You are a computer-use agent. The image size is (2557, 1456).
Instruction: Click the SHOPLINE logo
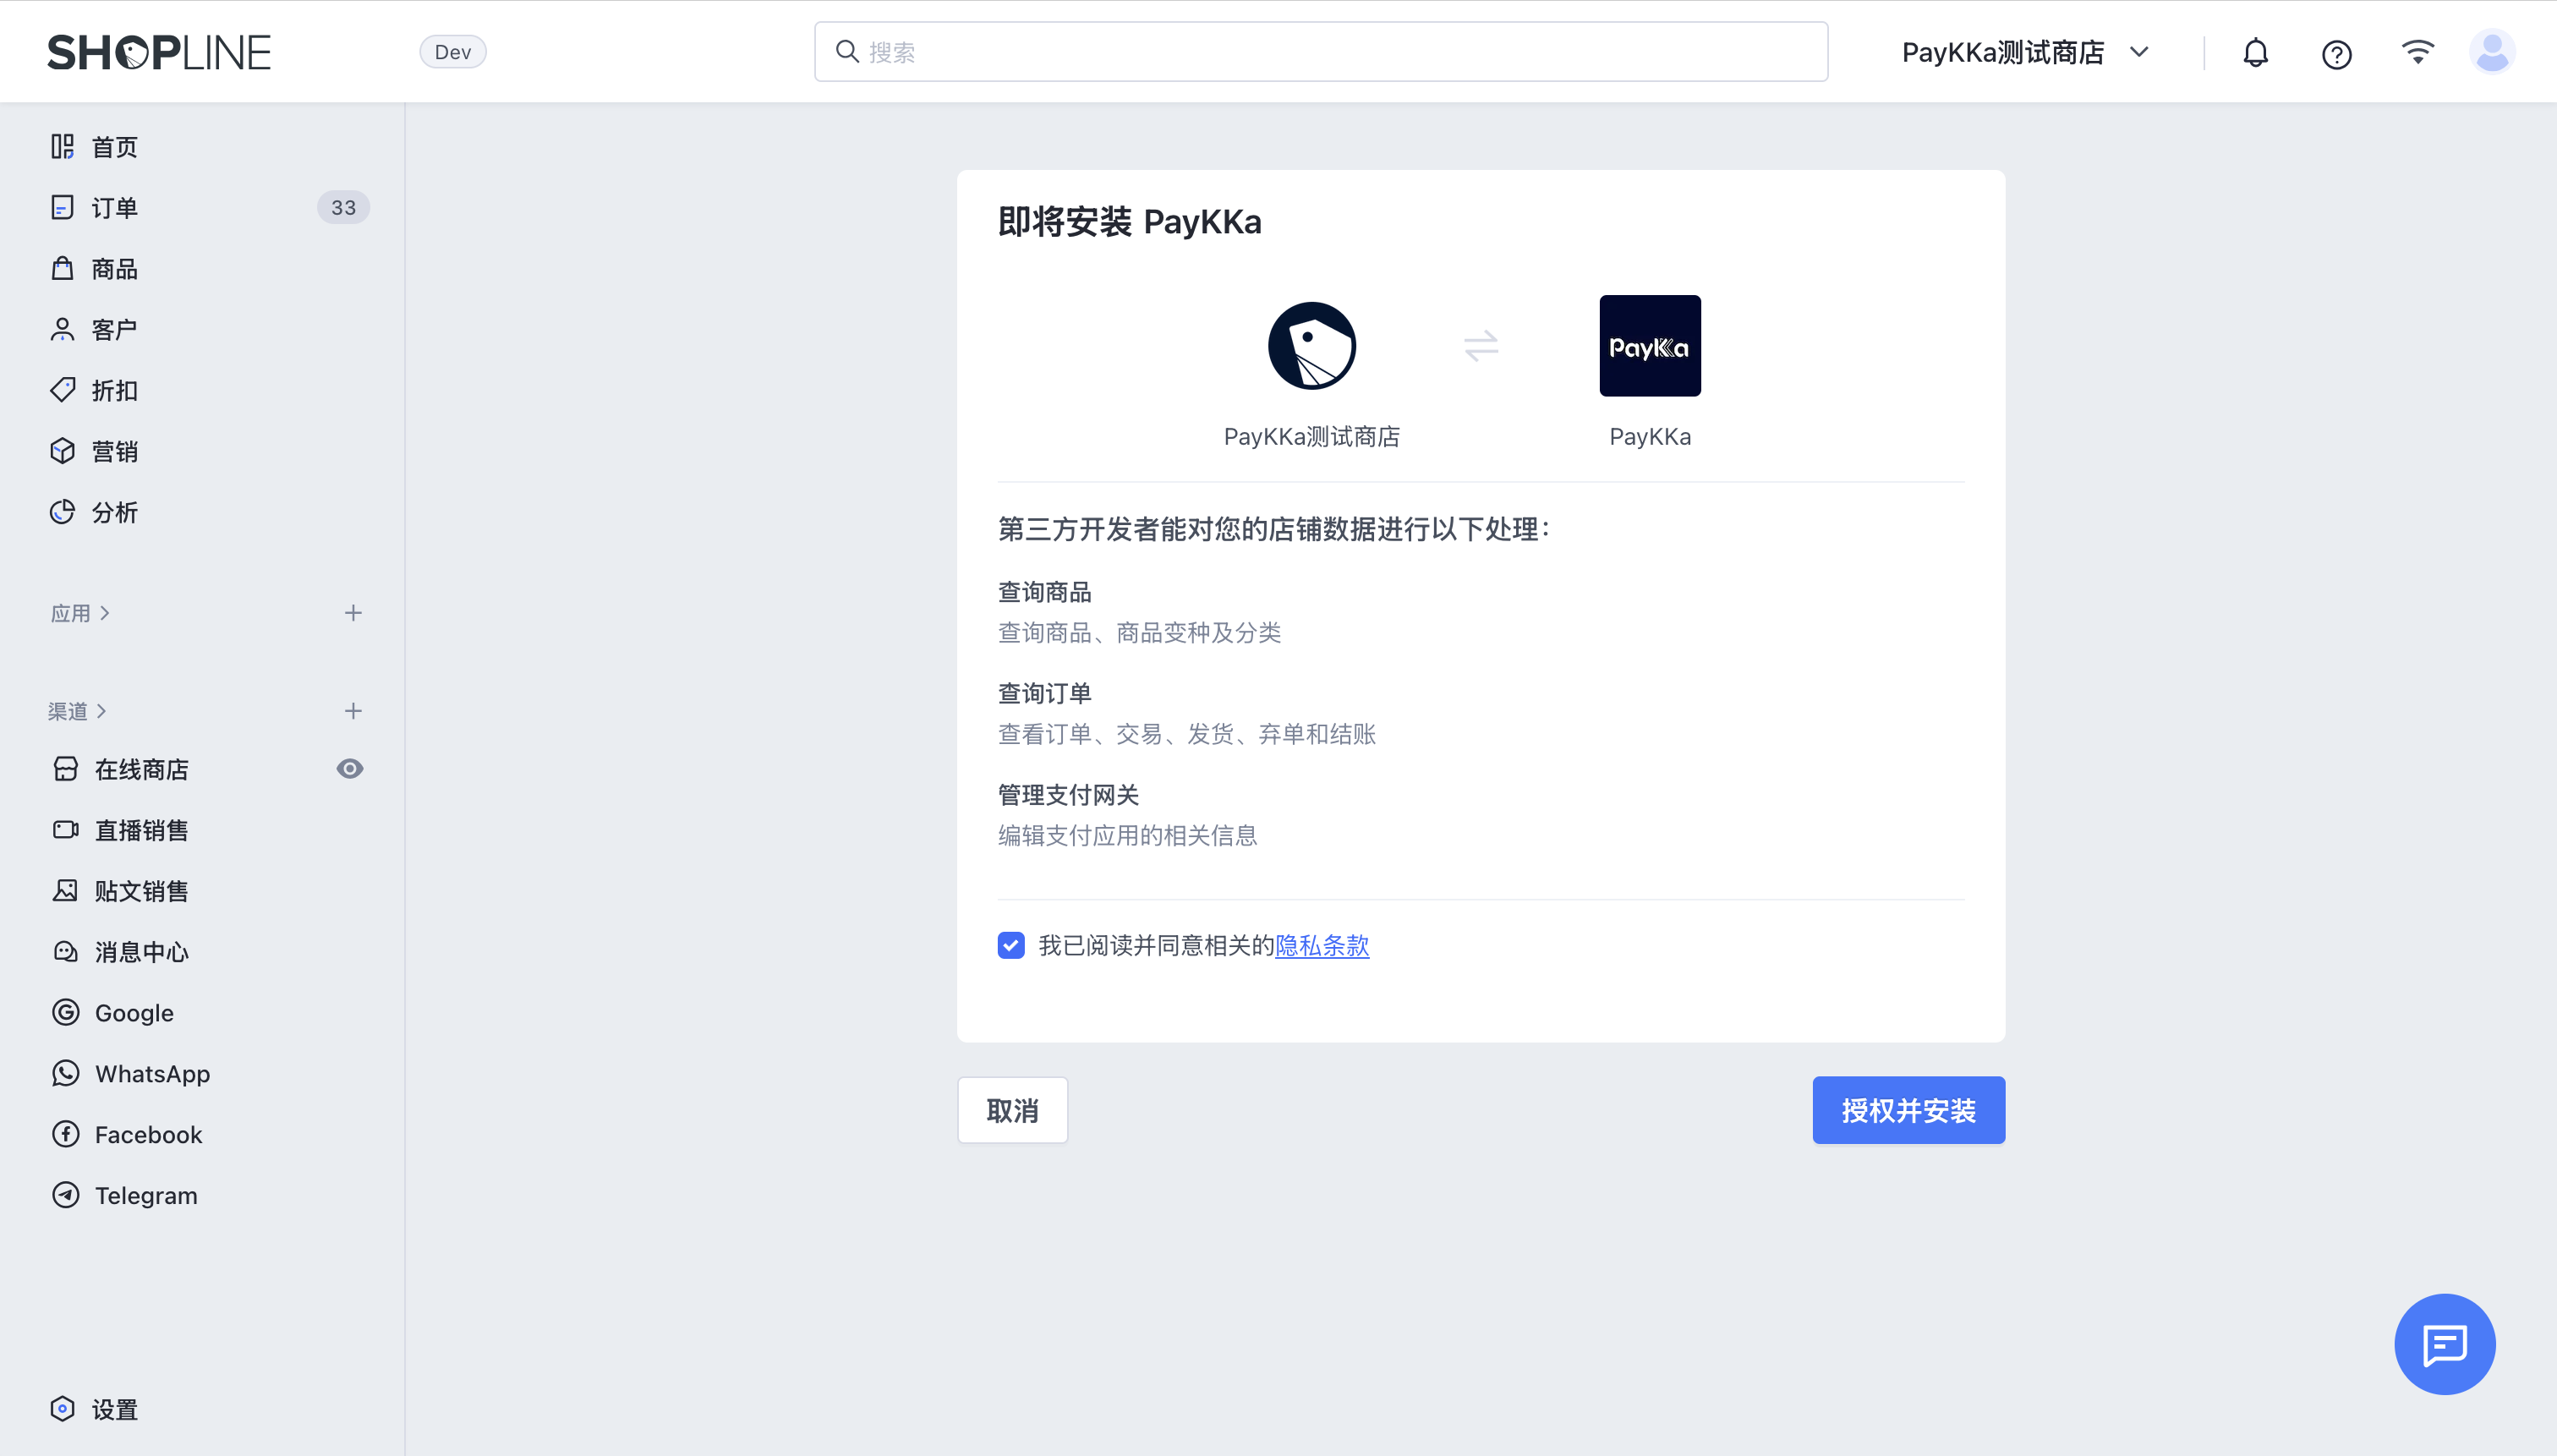pos(159,52)
